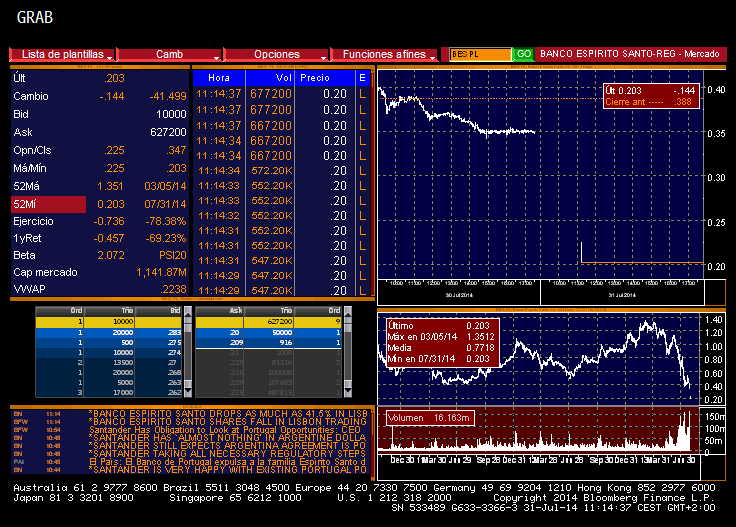Open headline SANTANDER HAS ALMOST NOTHING IN ARGENTINE
The image size is (736, 527).
click(228, 437)
